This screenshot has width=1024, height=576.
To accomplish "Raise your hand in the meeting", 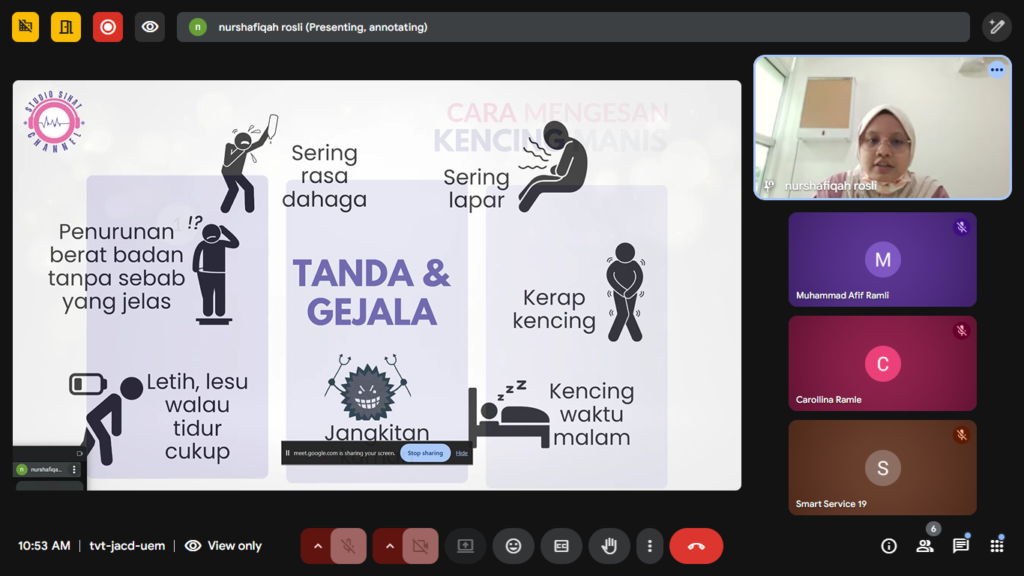I will coord(609,546).
